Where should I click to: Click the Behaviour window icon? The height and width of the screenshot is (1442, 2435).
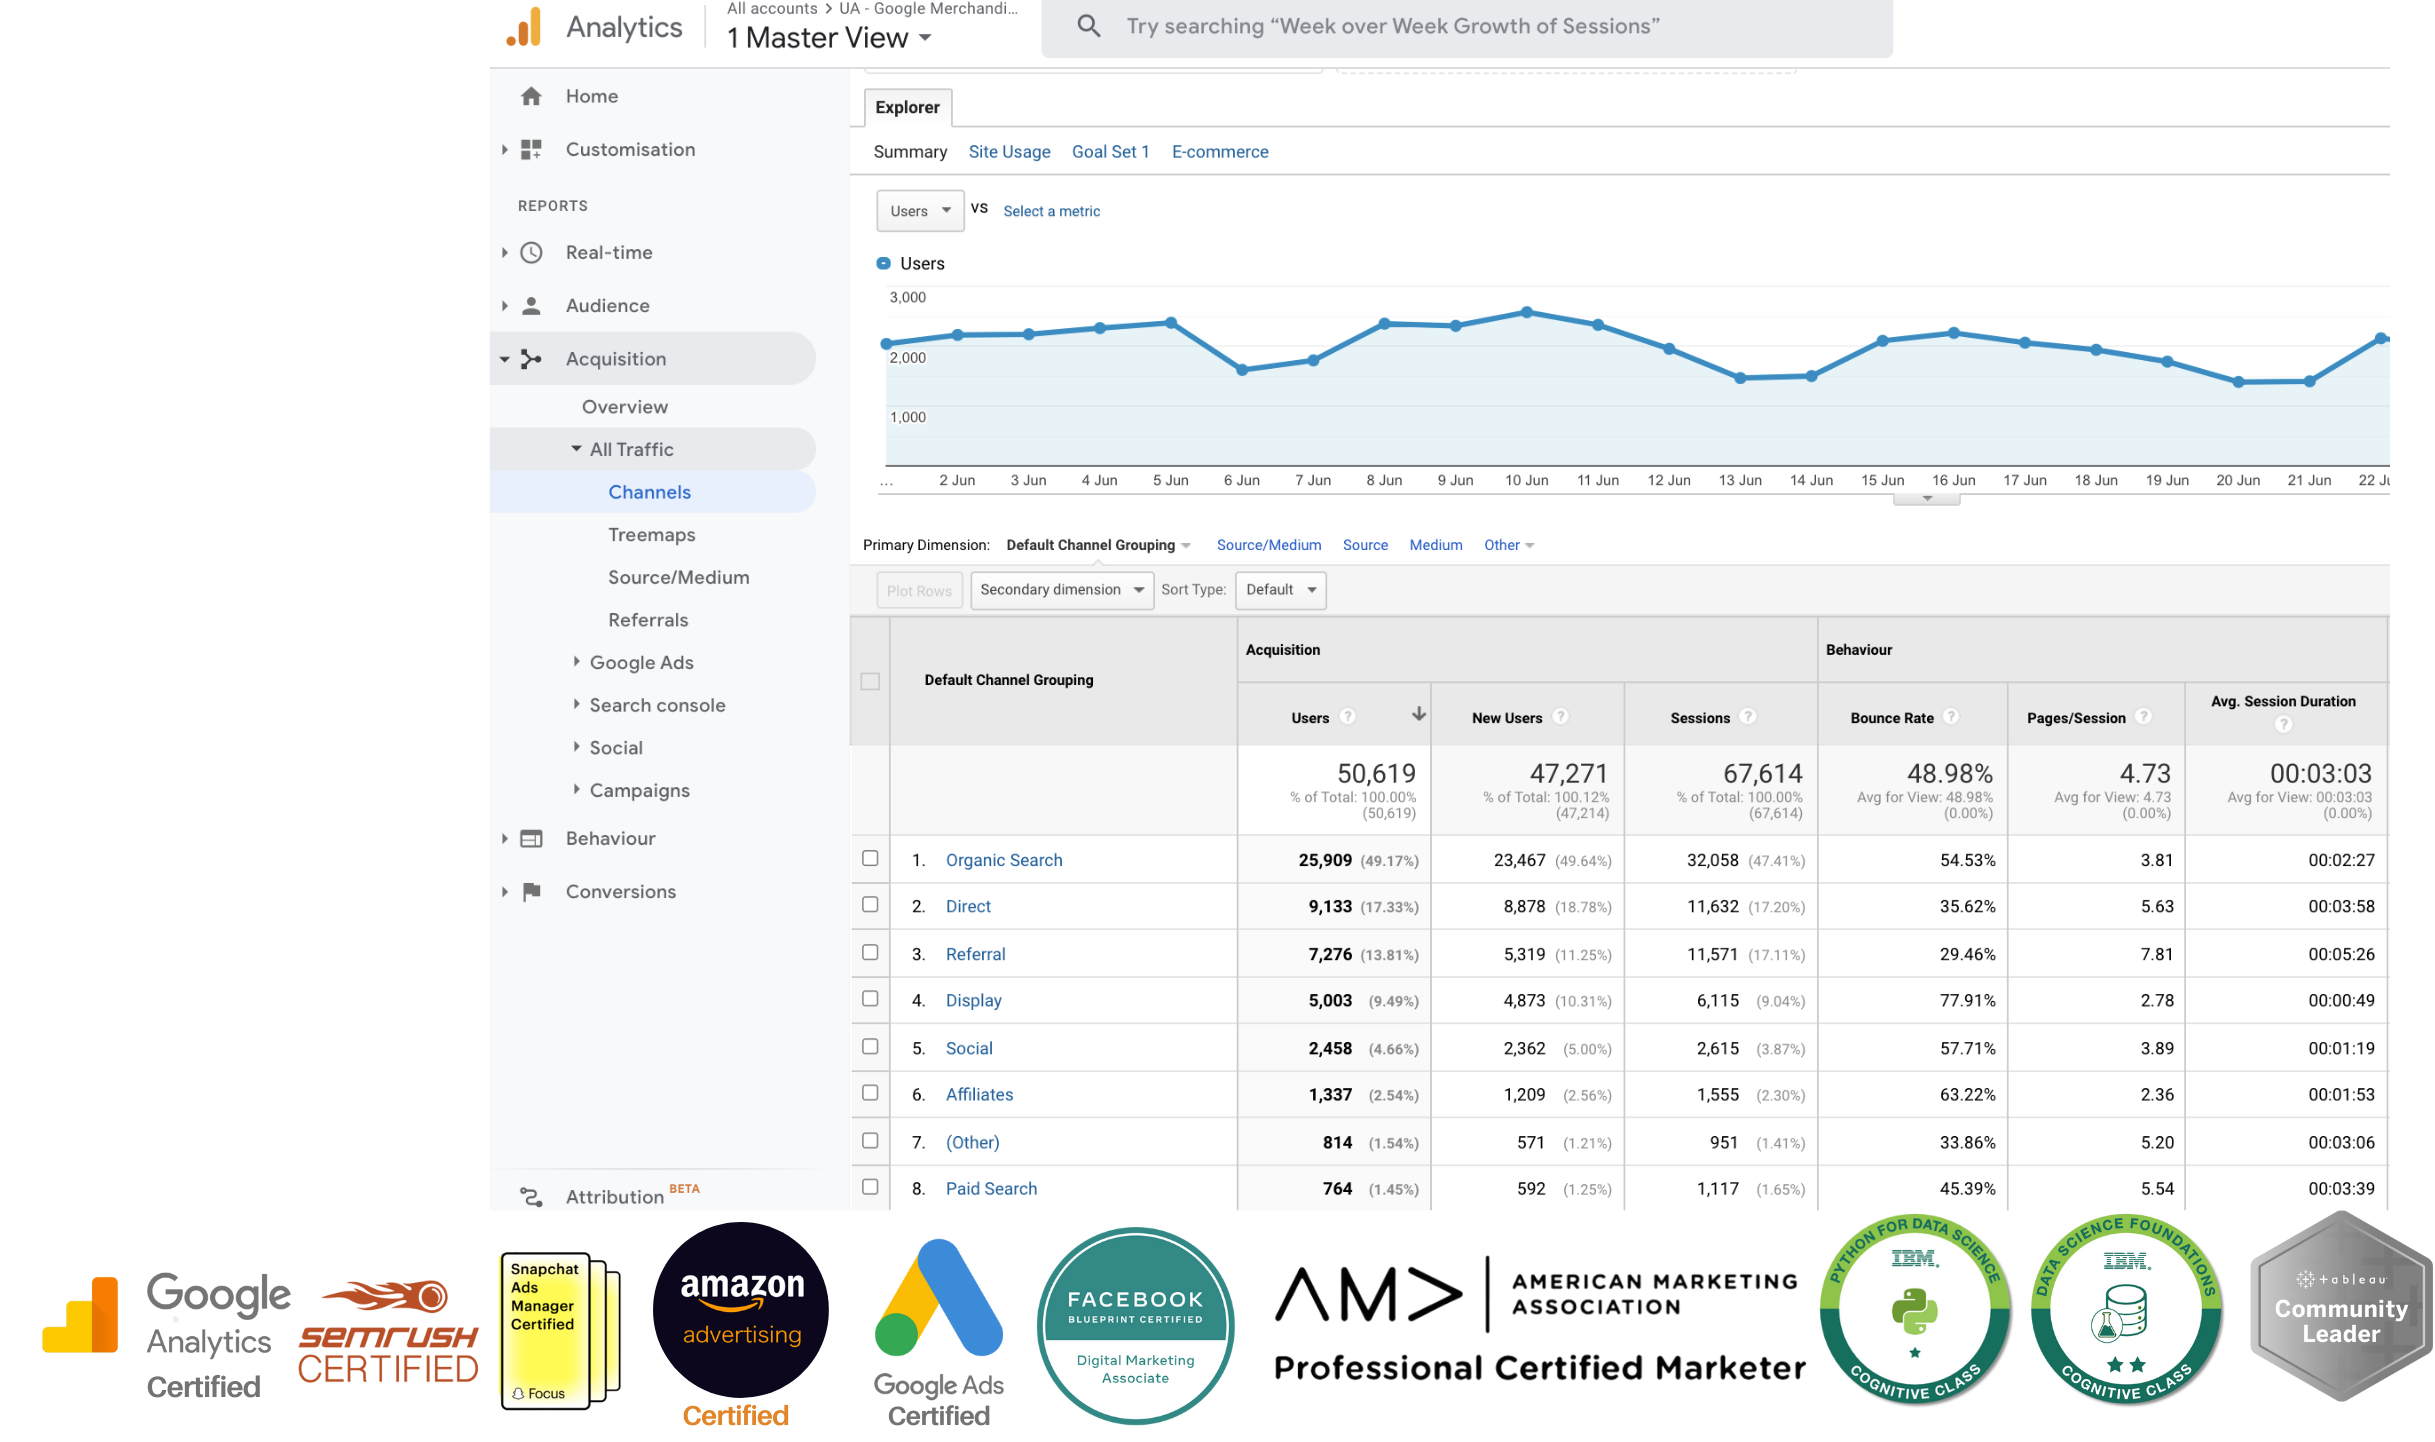pos(531,839)
